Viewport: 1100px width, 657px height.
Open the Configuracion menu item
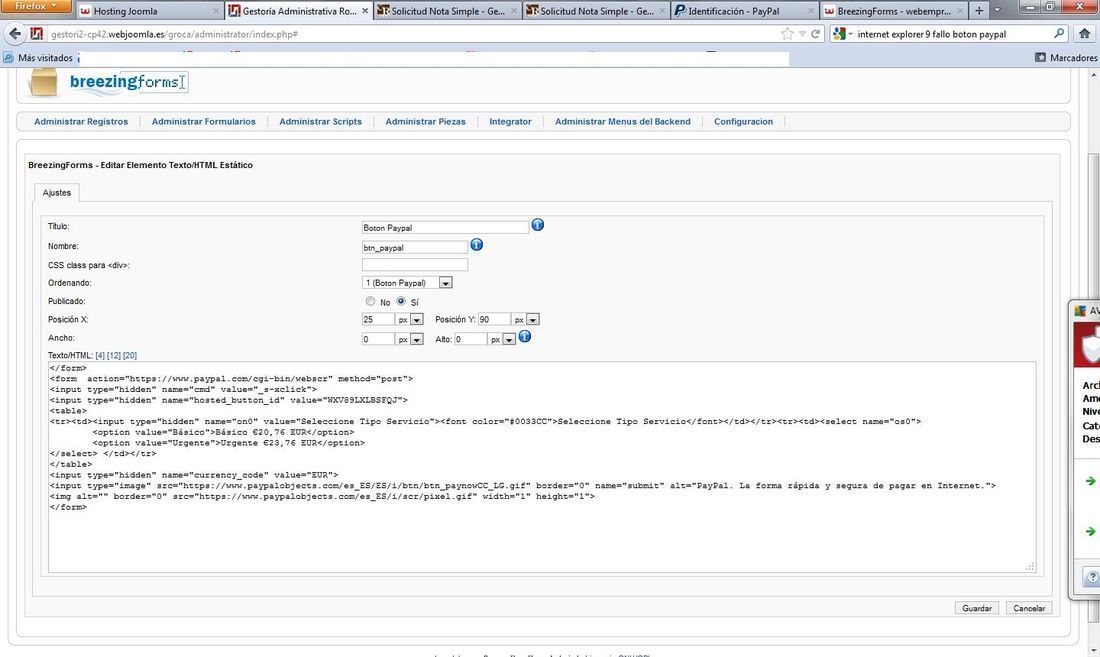coord(743,121)
